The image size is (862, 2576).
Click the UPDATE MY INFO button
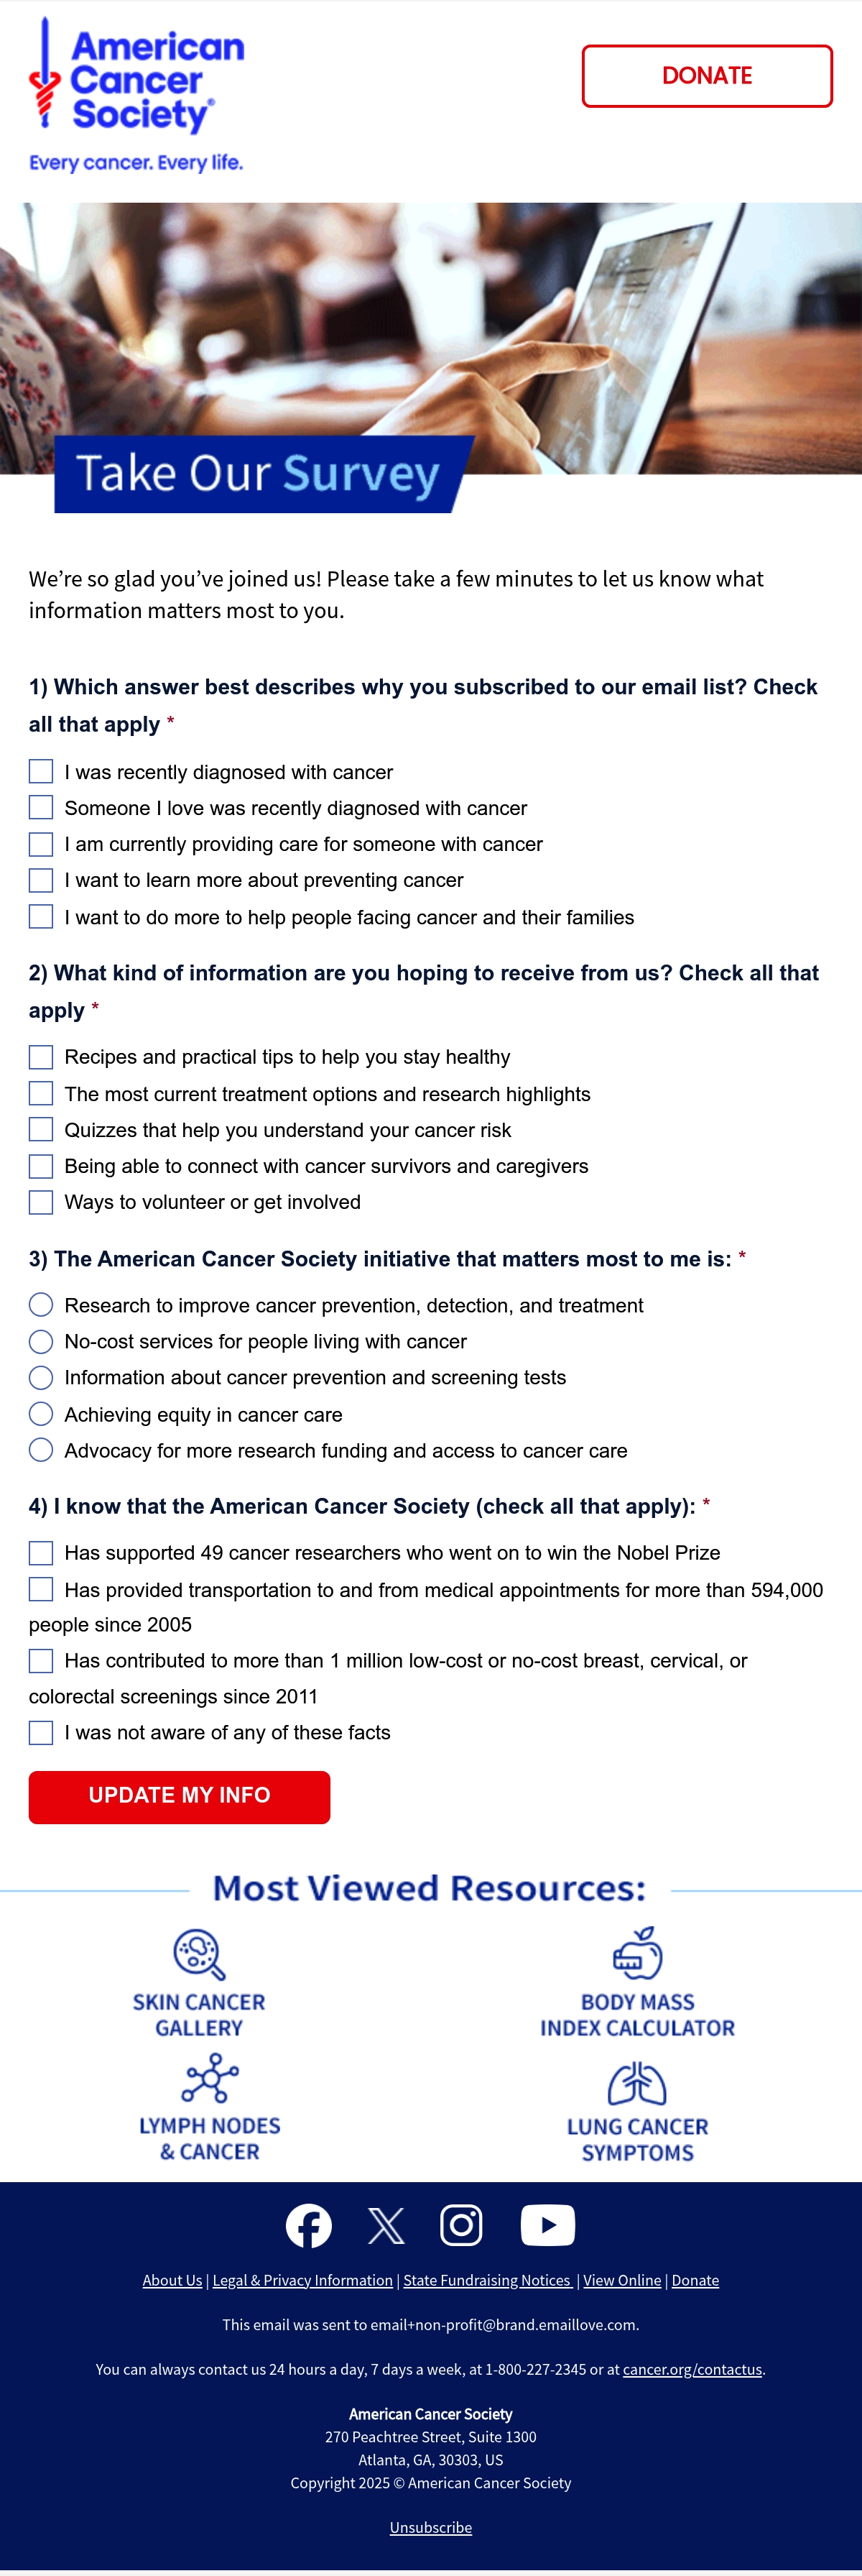pos(179,1796)
